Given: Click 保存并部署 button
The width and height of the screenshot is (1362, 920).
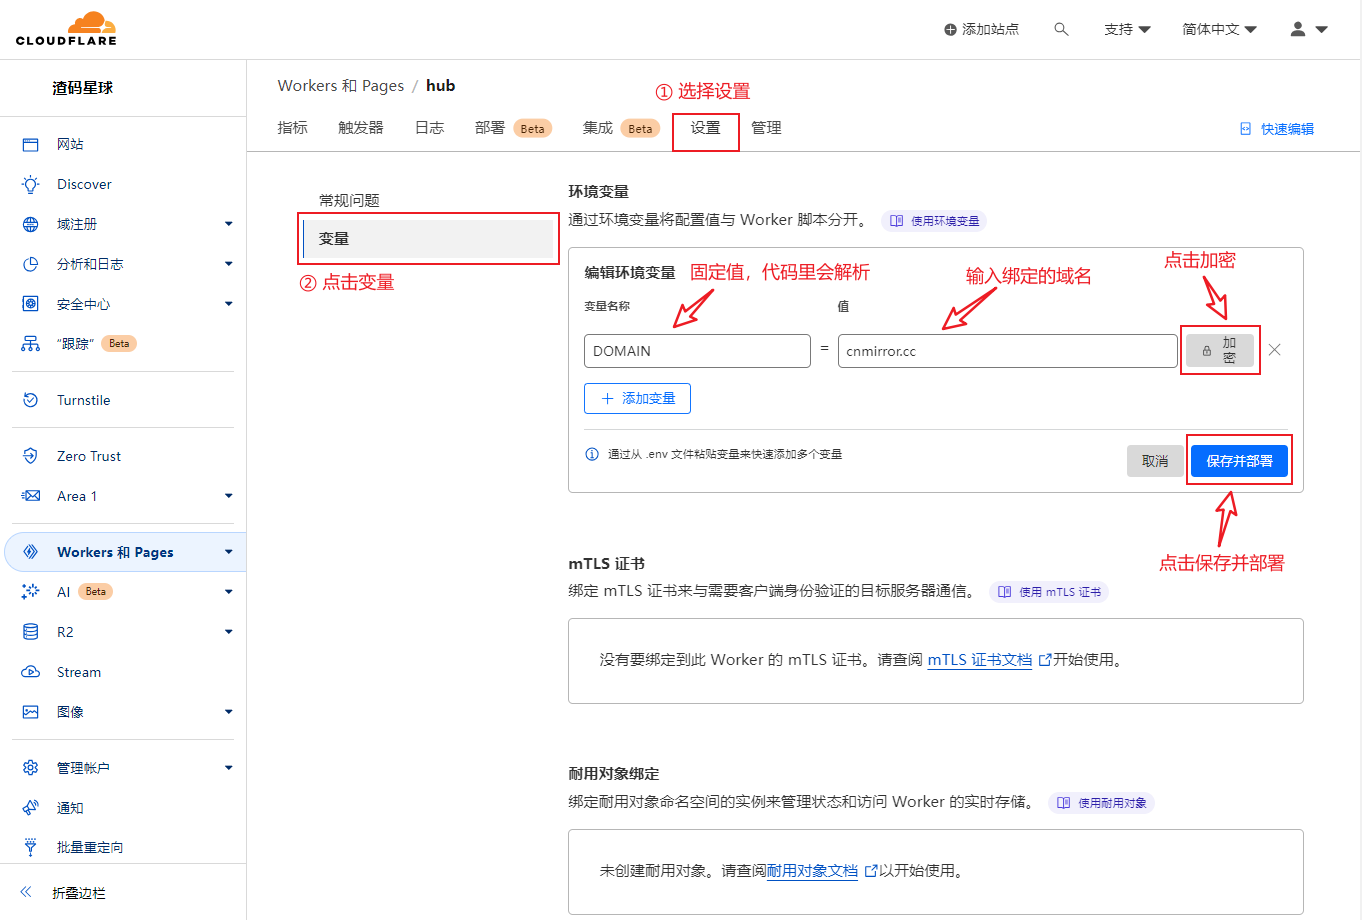Looking at the screenshot, I should [1239, 461].
